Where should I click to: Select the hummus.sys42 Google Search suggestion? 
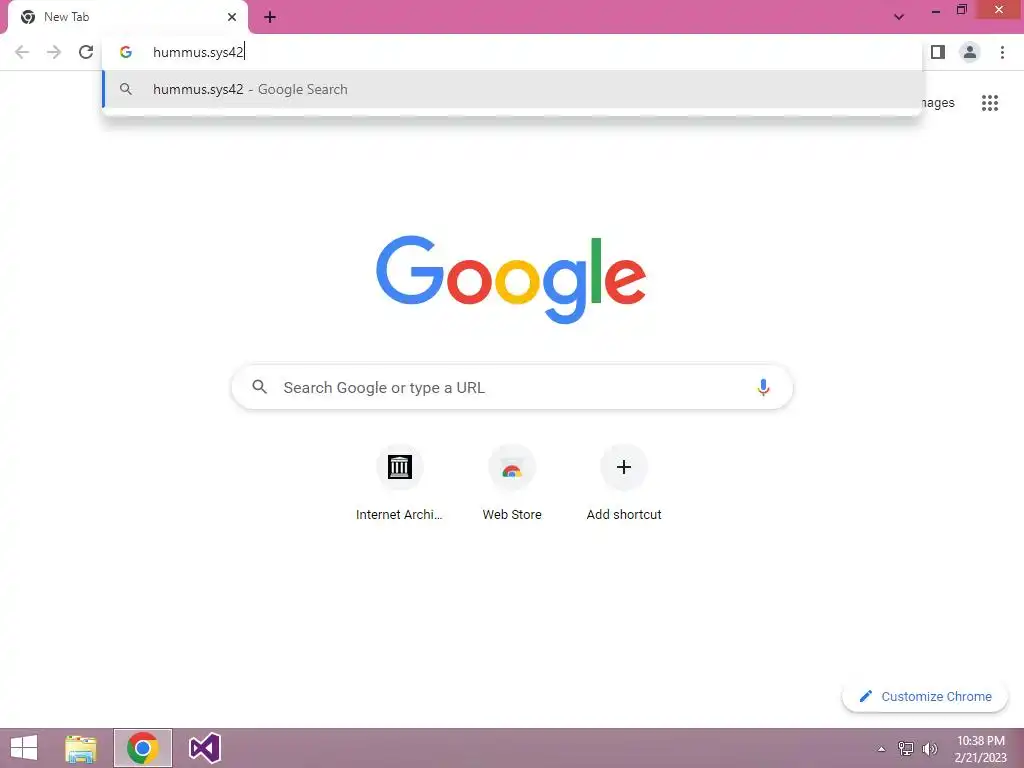tap(513, 89)
